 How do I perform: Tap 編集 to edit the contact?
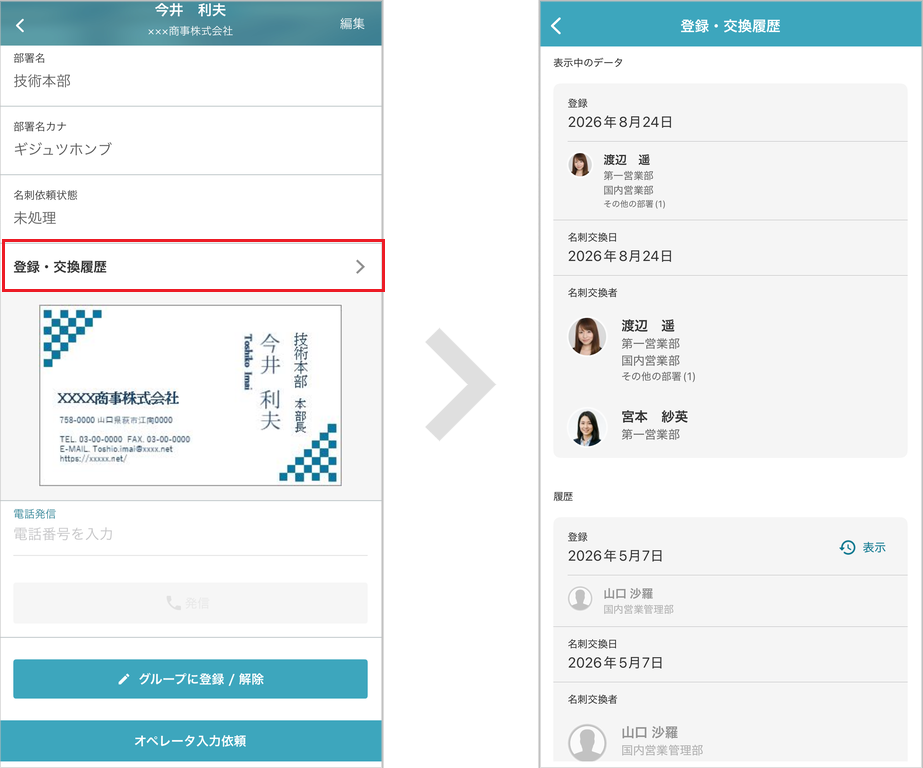pyautogui.click(x=352, y=24)
